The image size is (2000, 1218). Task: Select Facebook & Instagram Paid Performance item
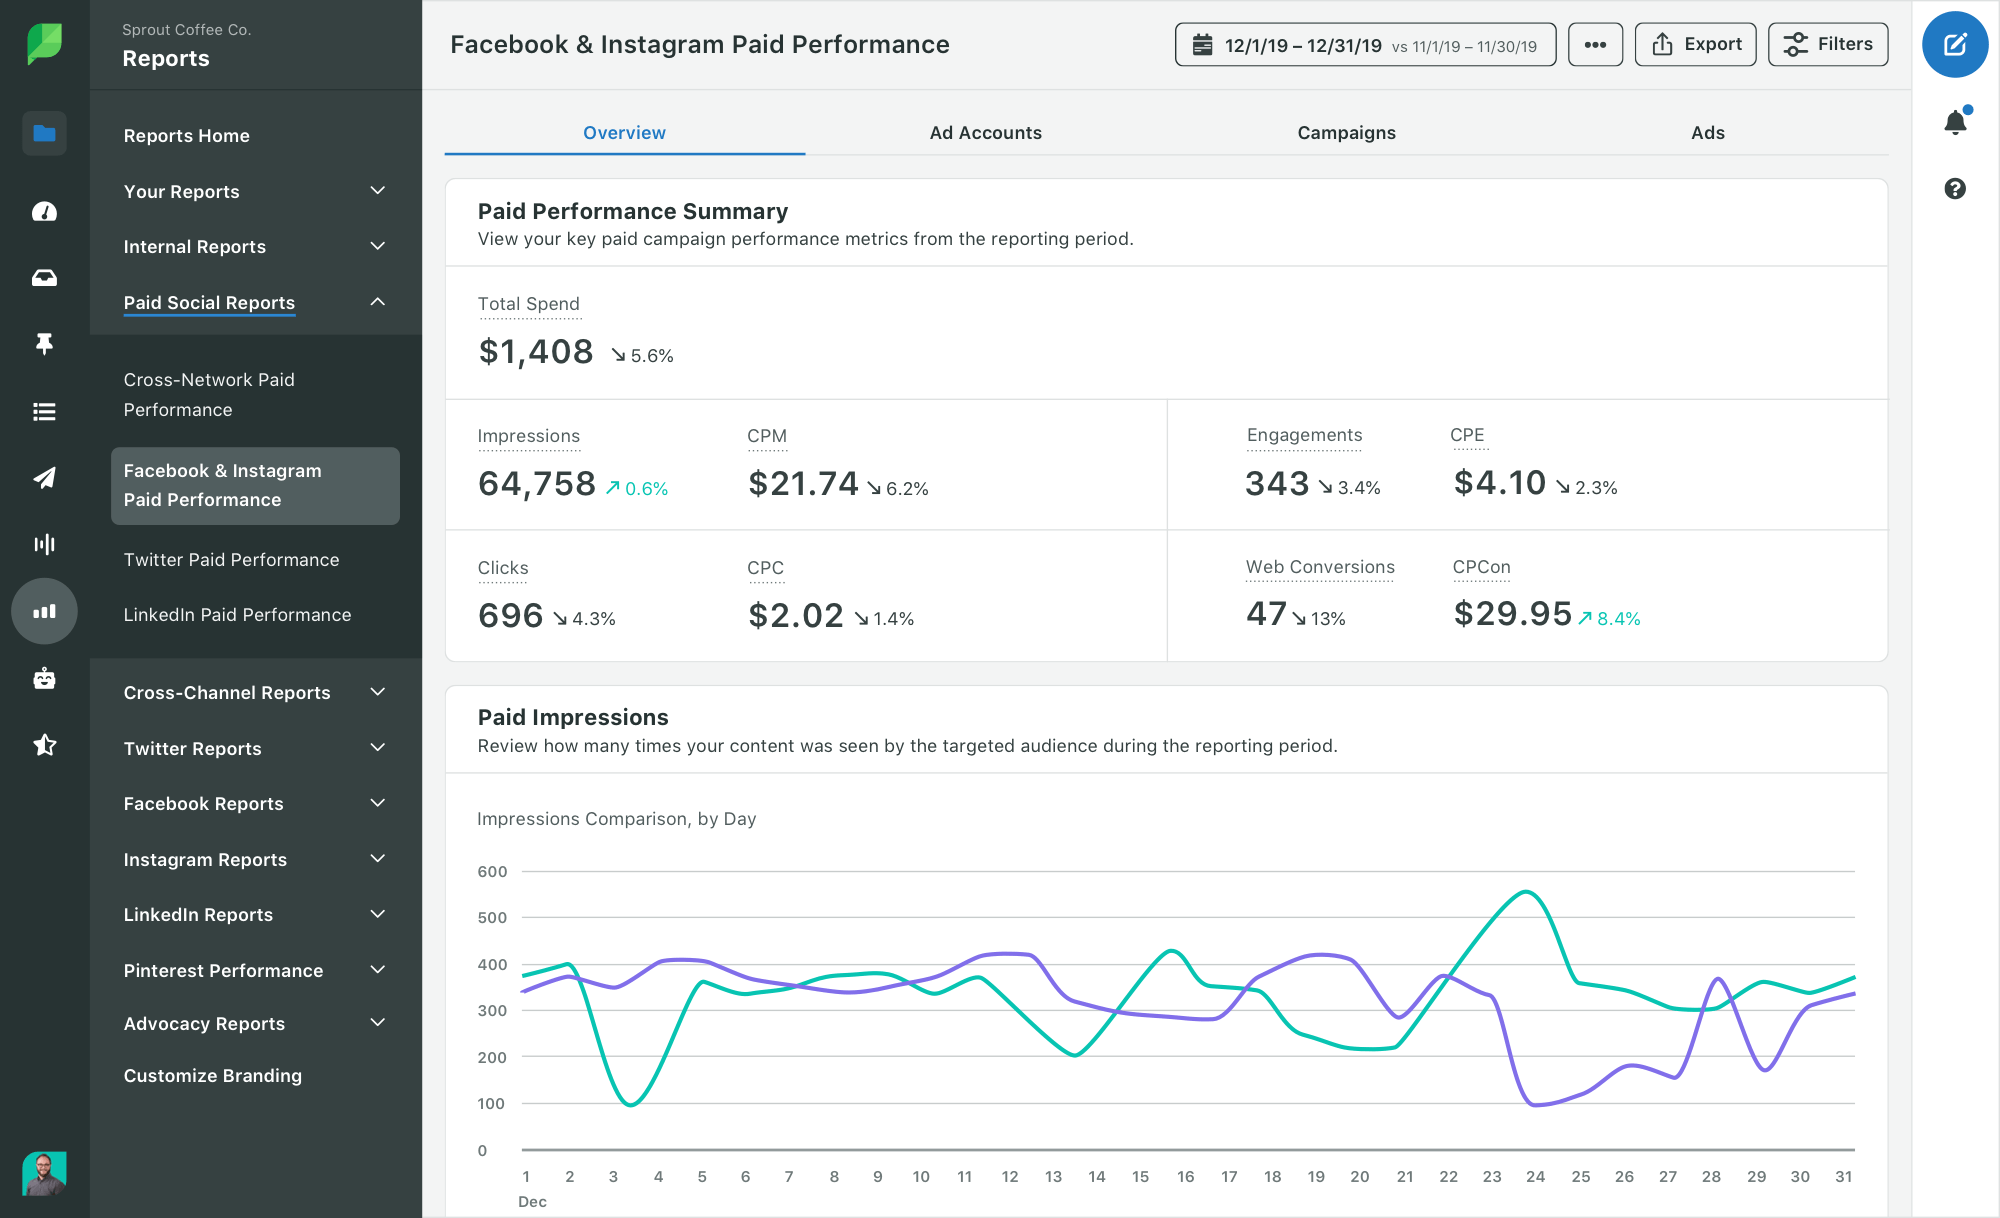[x=255, y=485]
